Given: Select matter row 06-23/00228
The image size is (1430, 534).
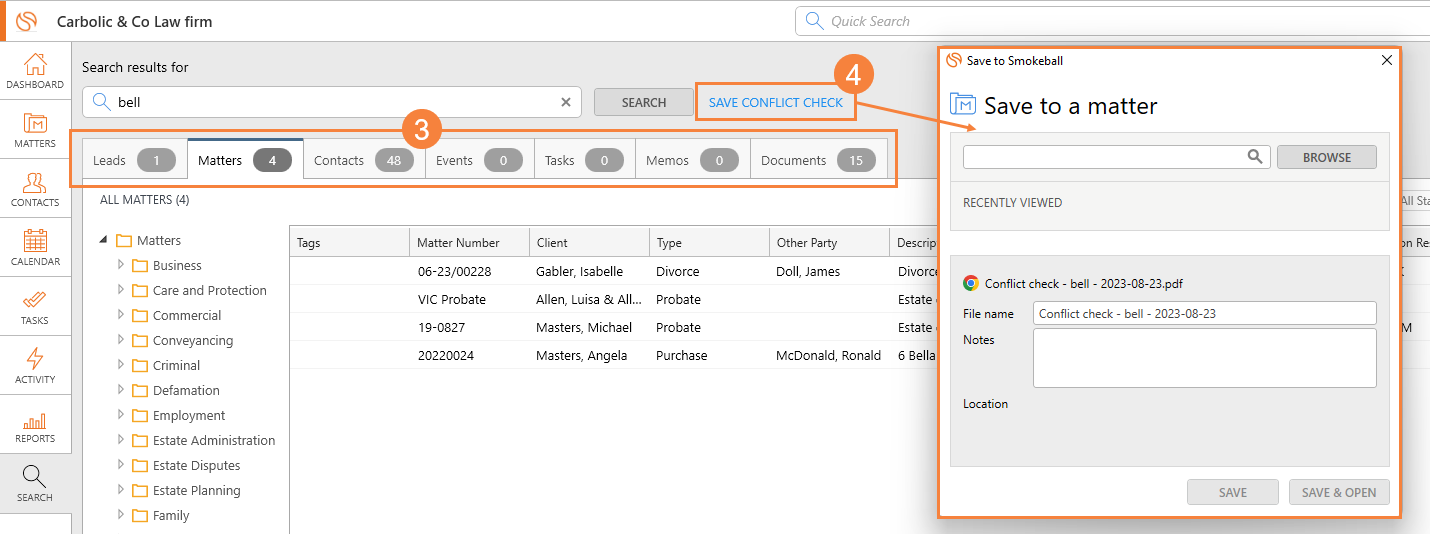Looking at the screenshot, I should click(454, 271).
